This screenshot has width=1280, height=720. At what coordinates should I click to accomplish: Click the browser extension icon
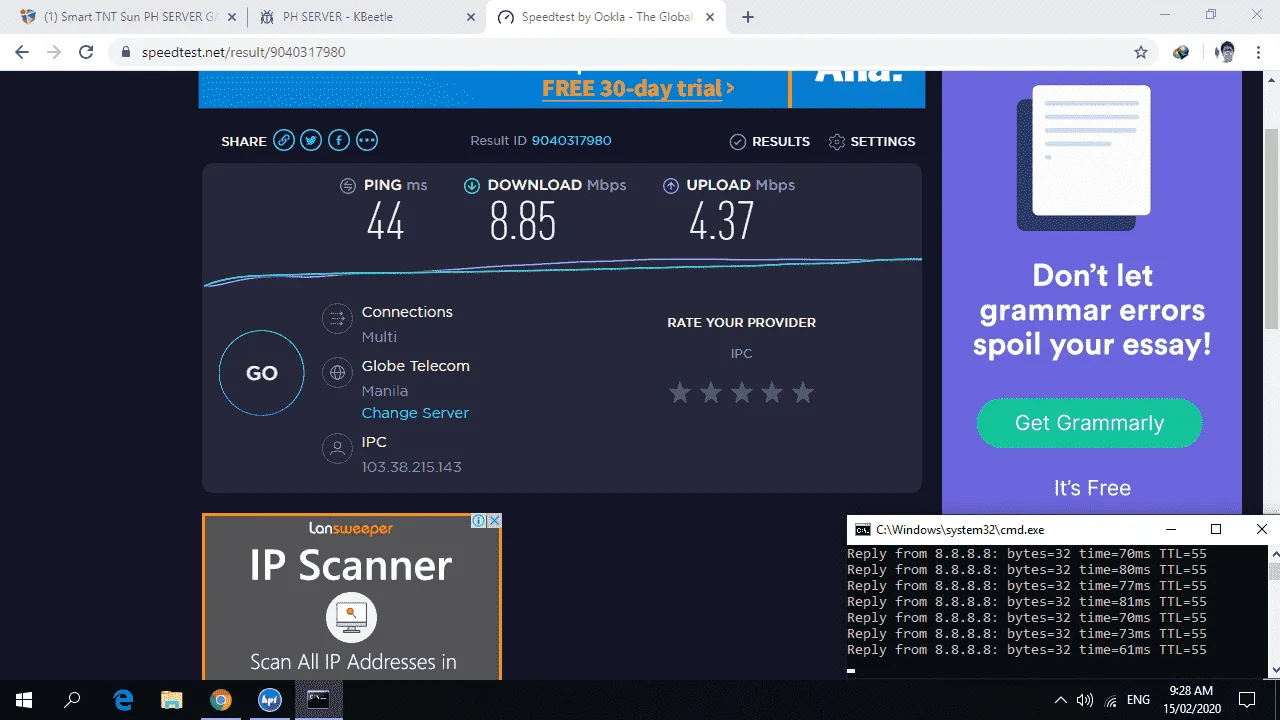point(1181,52)
